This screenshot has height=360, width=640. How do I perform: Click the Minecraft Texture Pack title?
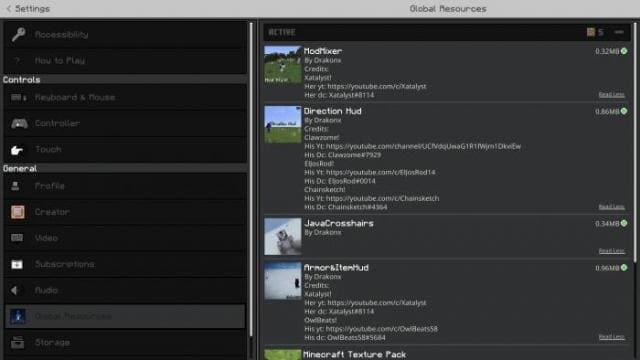click(355, 355)
